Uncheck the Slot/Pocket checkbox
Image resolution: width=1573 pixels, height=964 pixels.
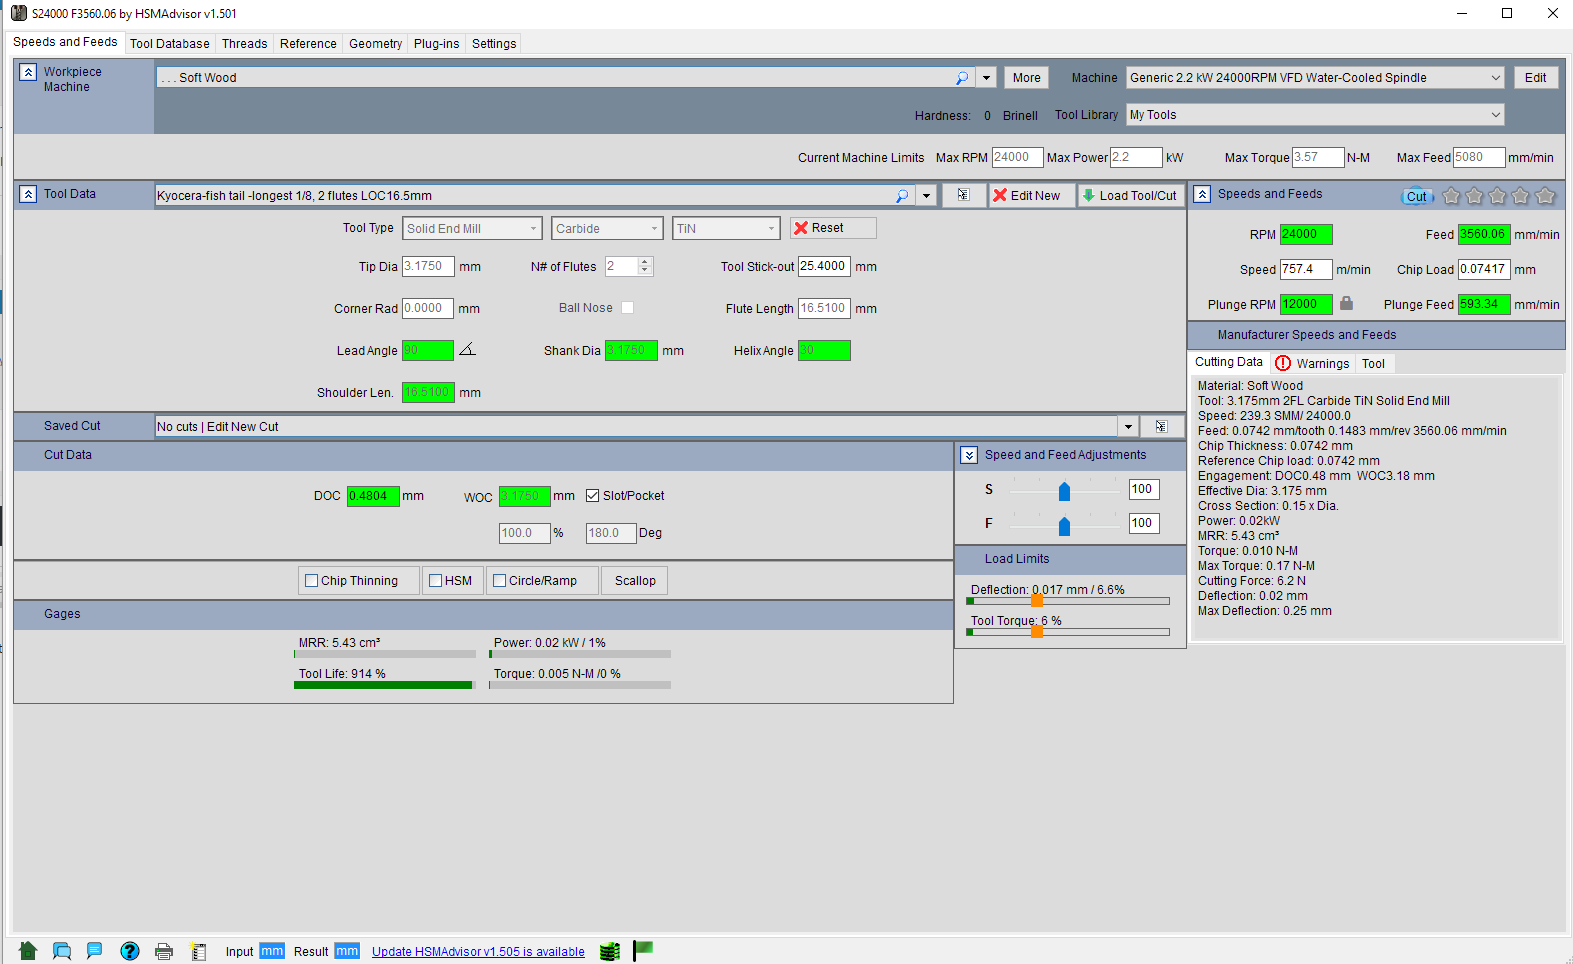[x=593, y=496]
